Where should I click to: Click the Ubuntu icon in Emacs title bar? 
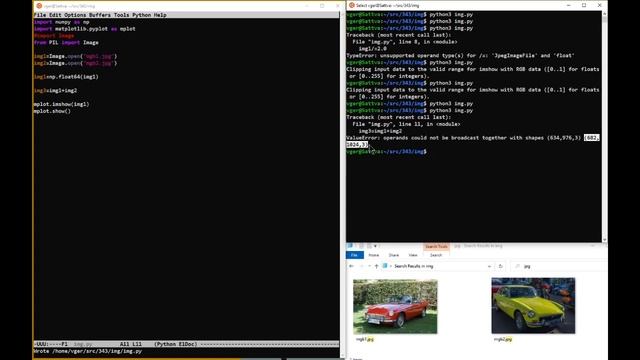(39, 6)
